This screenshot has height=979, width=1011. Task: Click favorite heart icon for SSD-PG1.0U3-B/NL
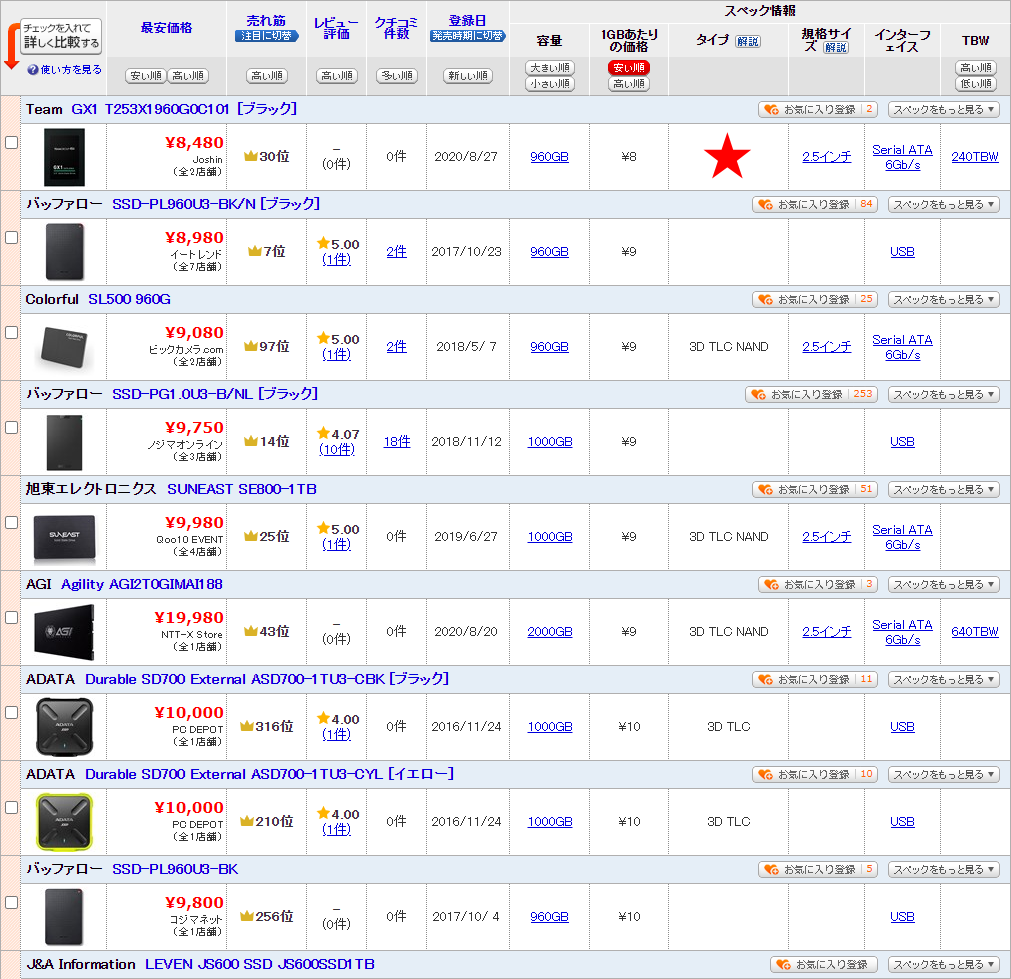(758, 394)
